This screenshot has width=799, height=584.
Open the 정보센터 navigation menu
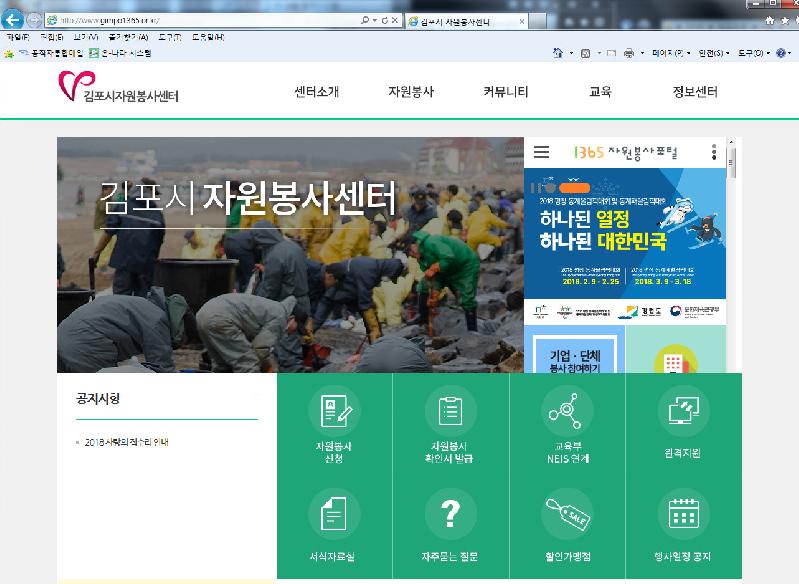pyautogui.click(x=695, y=92)
